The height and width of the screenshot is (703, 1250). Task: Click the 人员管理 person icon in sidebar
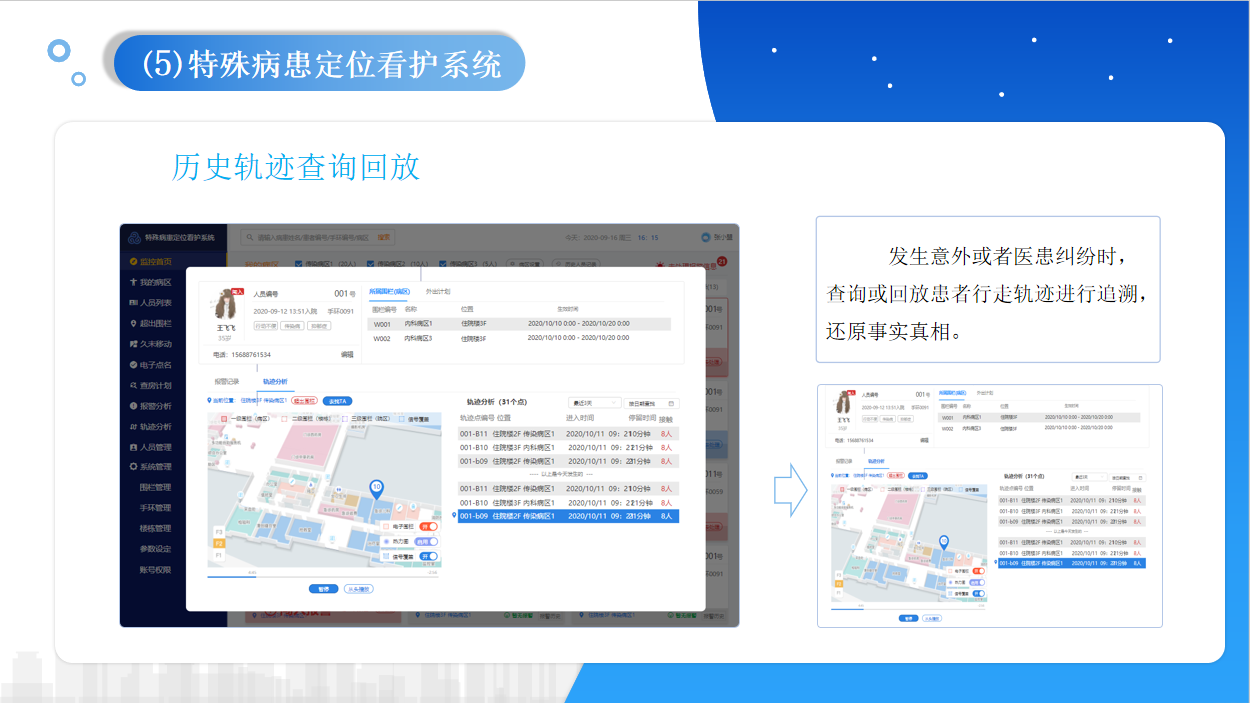(133, 447)
